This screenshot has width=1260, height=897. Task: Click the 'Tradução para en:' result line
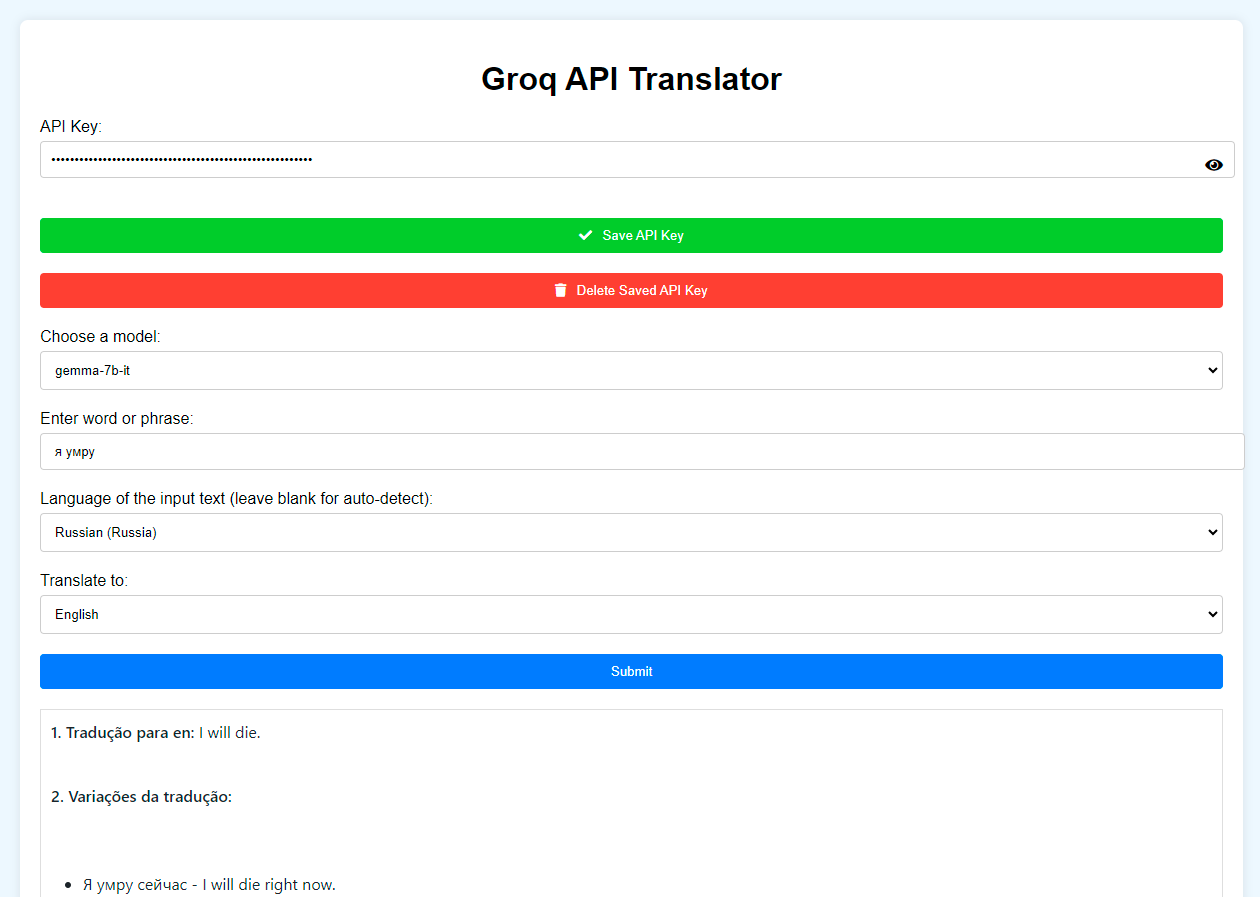click(156, 732)
